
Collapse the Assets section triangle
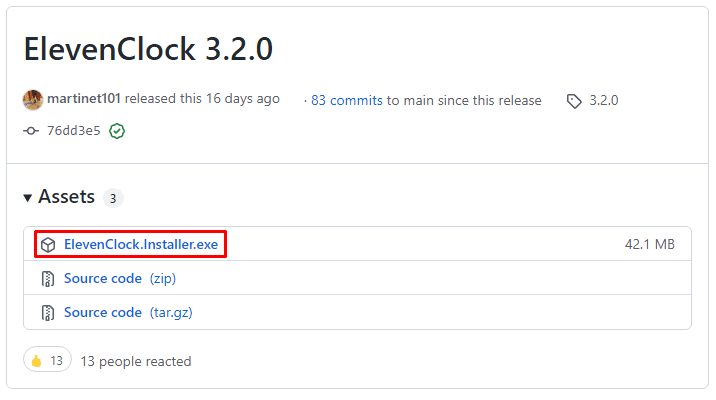pyautogui.click(x=28, y=198)
